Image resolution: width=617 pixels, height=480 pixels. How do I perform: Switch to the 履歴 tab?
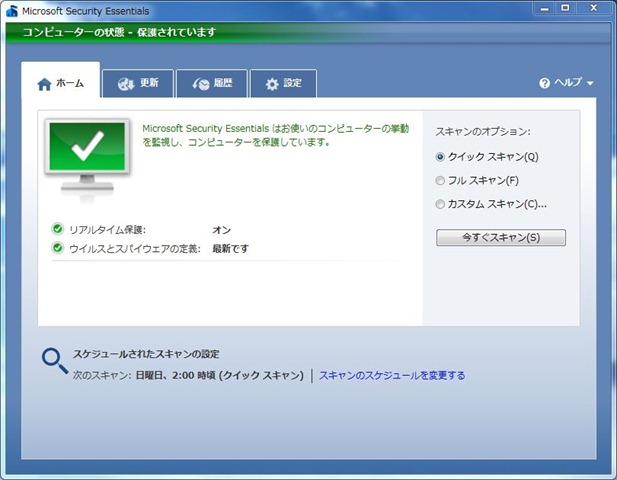(x=212, y=83)
